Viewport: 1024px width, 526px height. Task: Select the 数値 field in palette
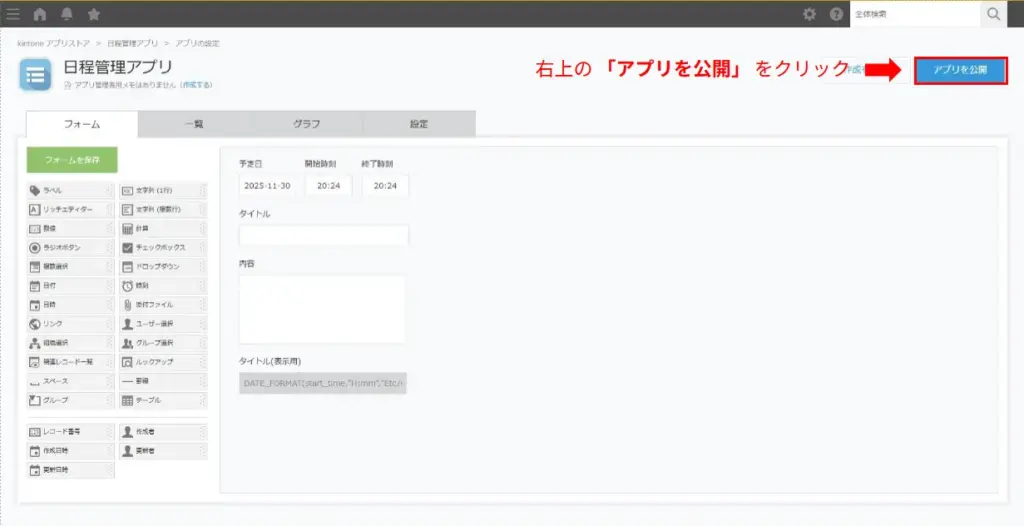pyautogui.click(x=71, y=229)
